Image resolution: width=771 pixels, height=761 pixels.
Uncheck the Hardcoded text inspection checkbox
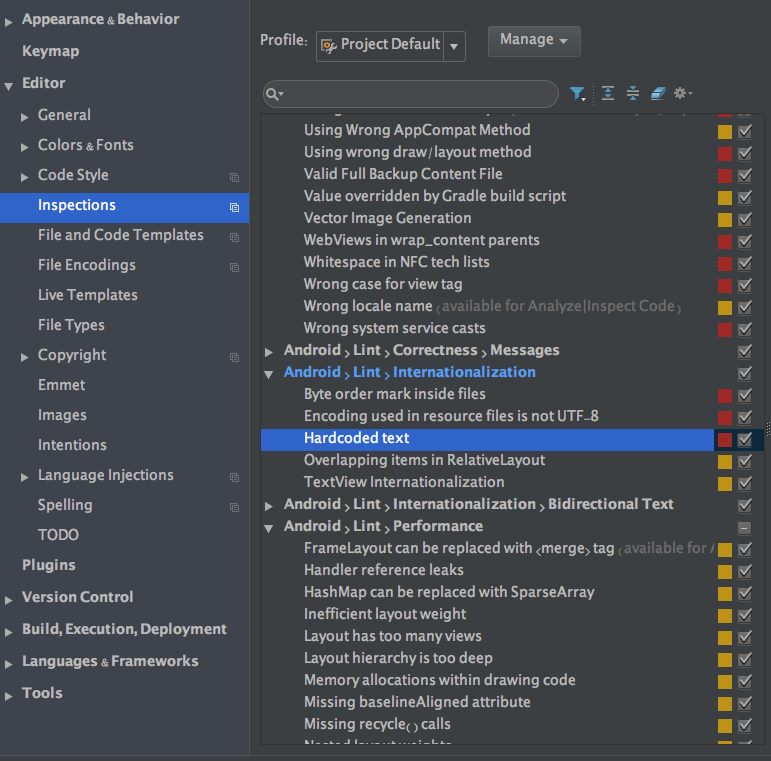[745, 439]
